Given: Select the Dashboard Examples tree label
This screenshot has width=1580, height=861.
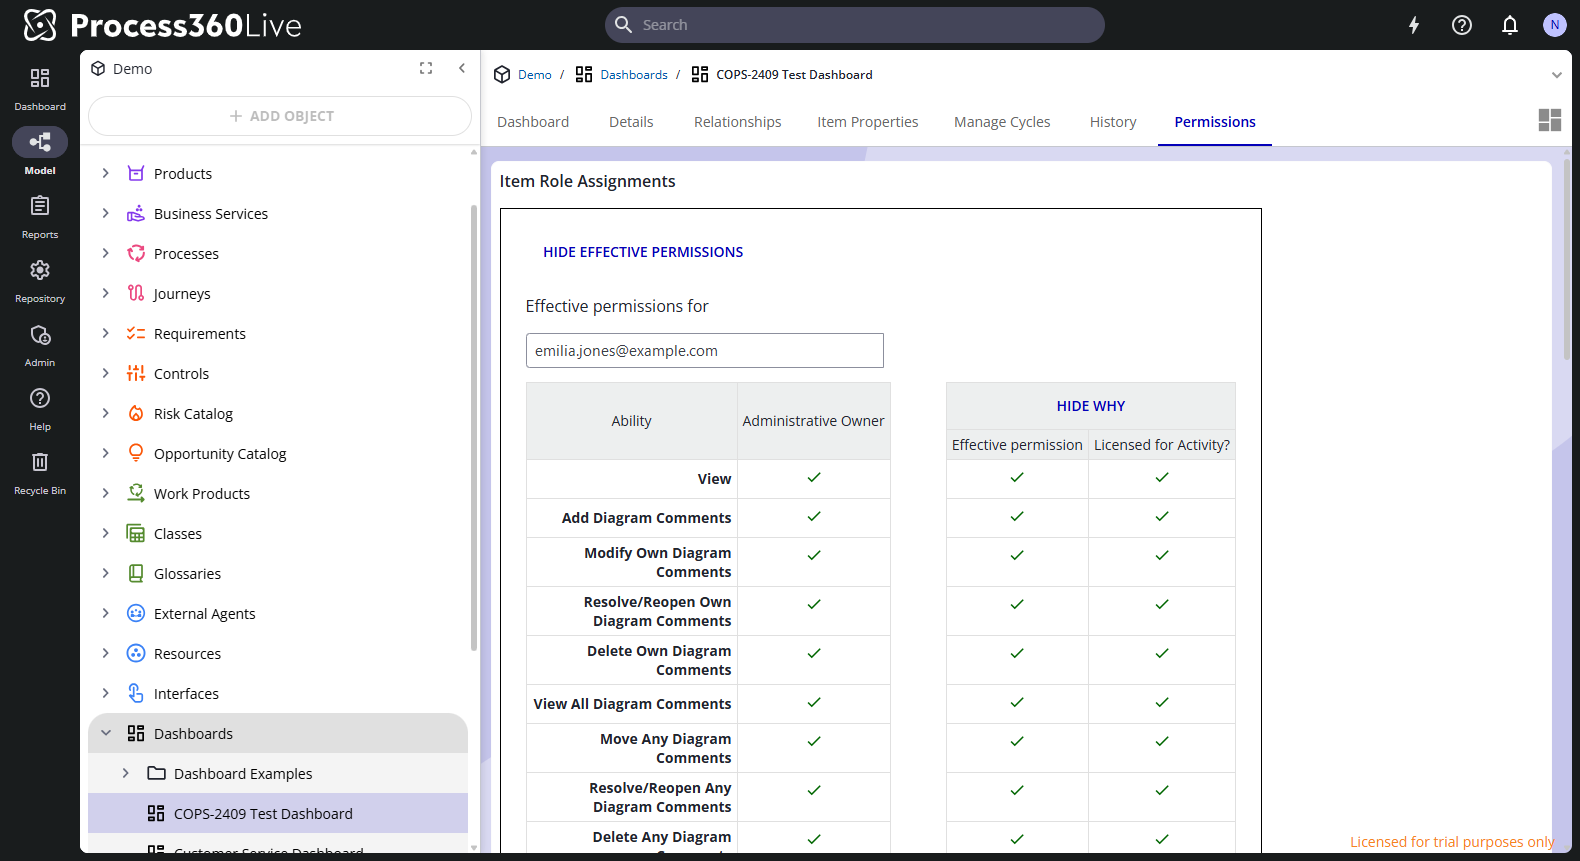Looking at the screenshot, I should click(x=243, y=773).
